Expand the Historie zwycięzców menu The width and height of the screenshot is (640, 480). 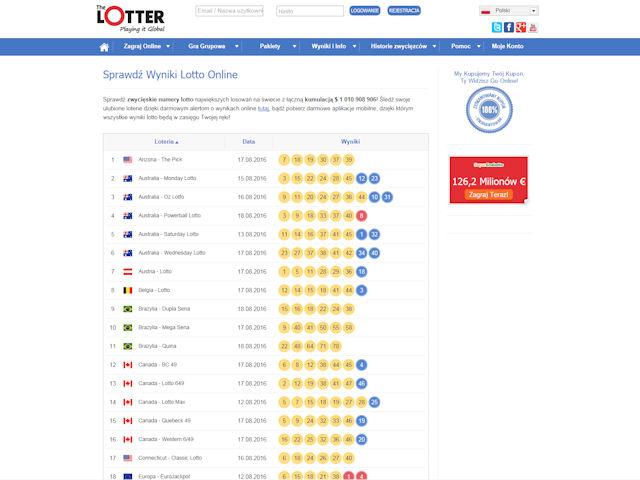coord(403,47)
